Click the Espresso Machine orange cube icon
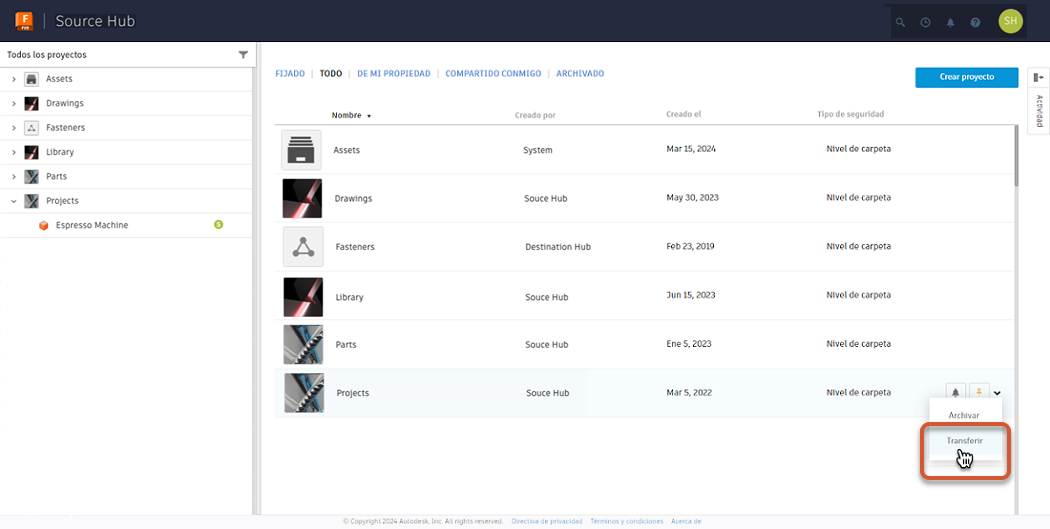 44,226
